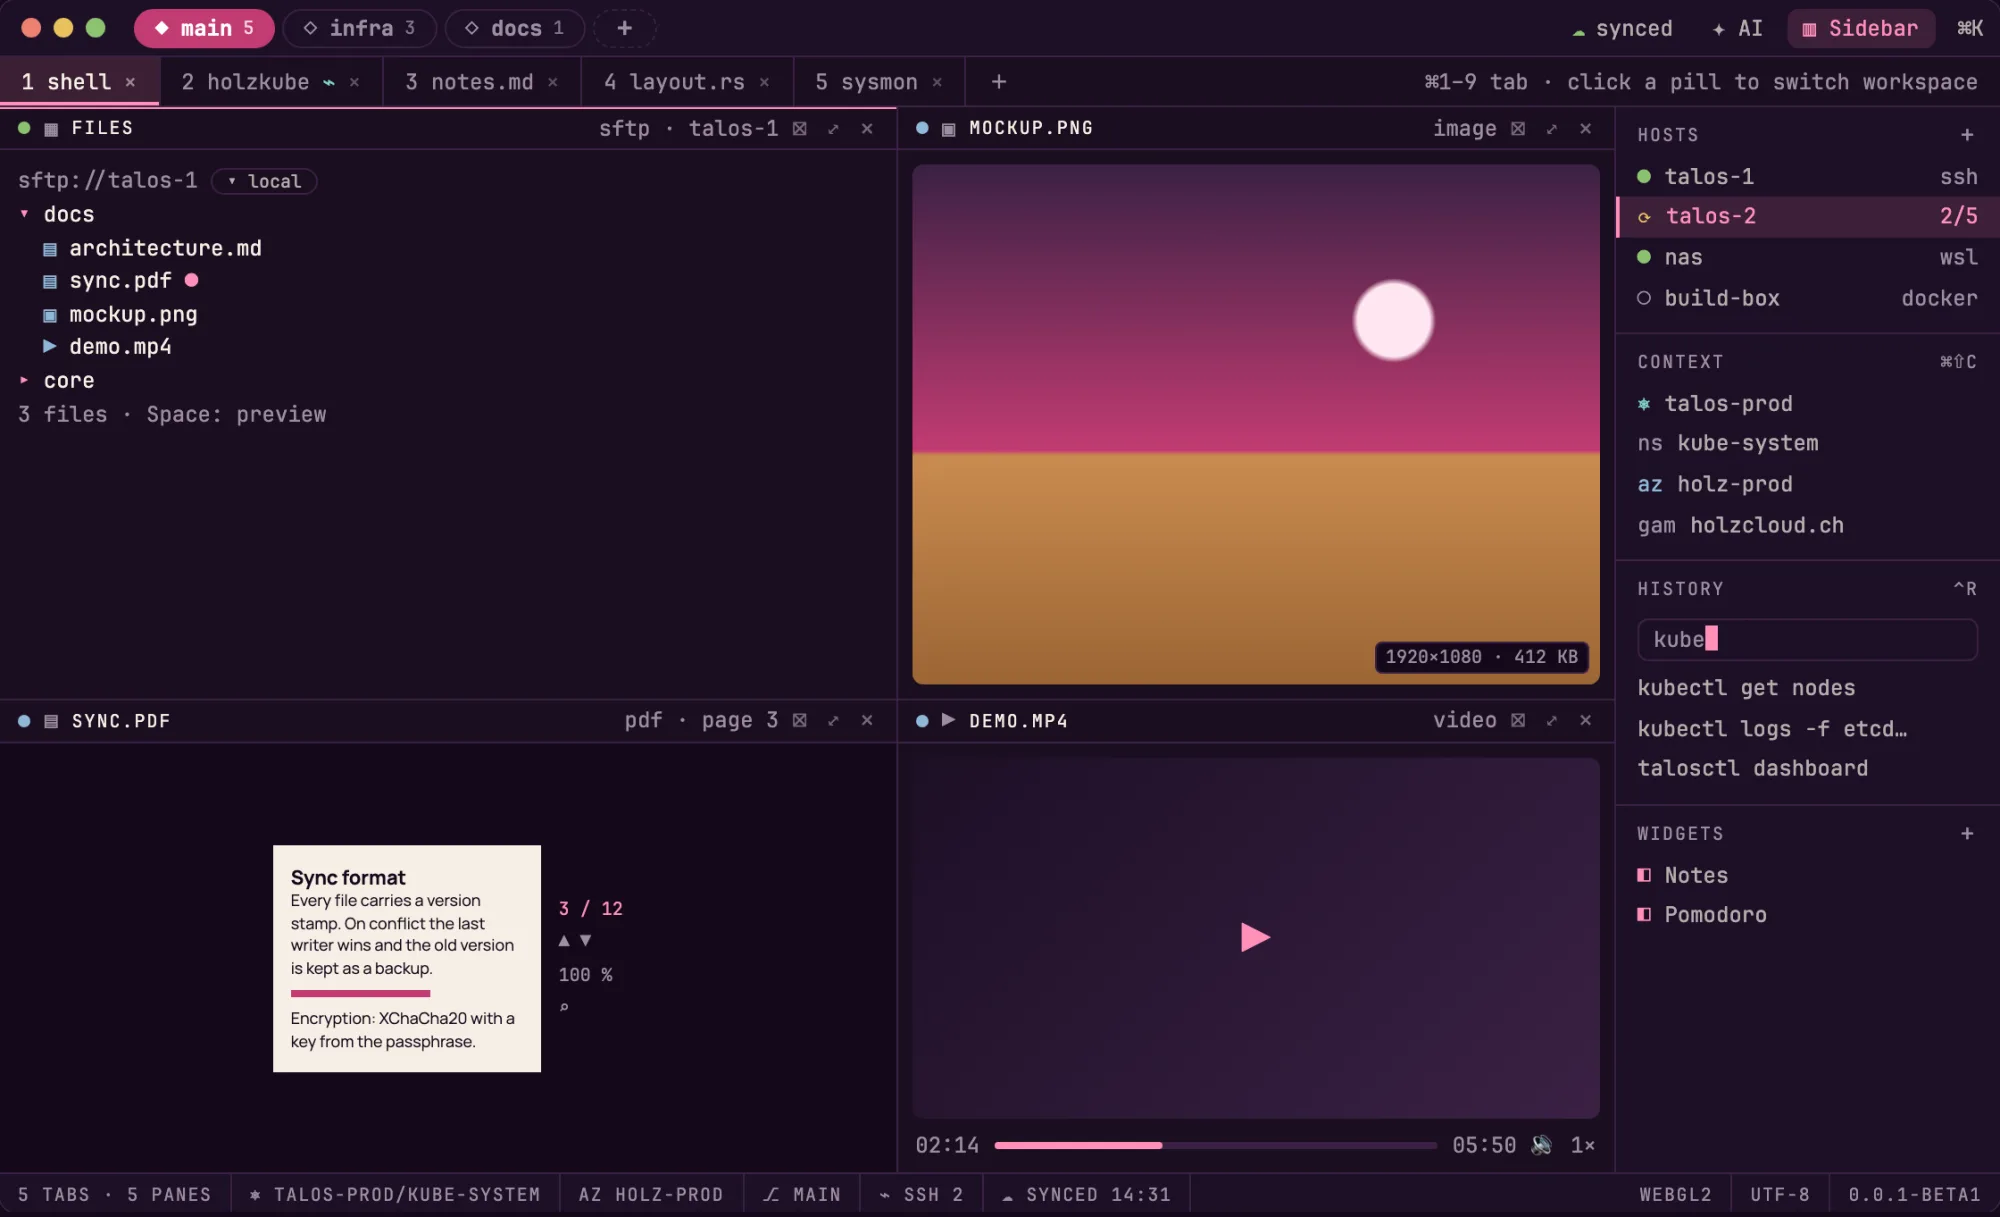
Task: Switch to the main workspace pill
Action: (x=204, y=28)
